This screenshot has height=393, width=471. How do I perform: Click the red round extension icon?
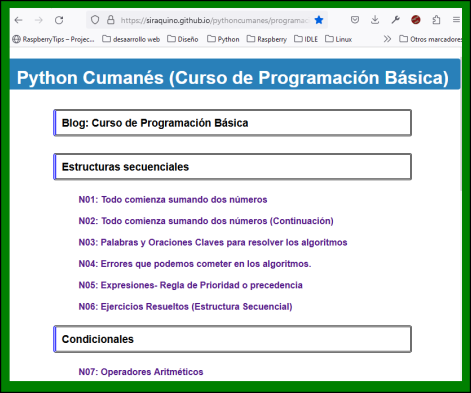416,20
